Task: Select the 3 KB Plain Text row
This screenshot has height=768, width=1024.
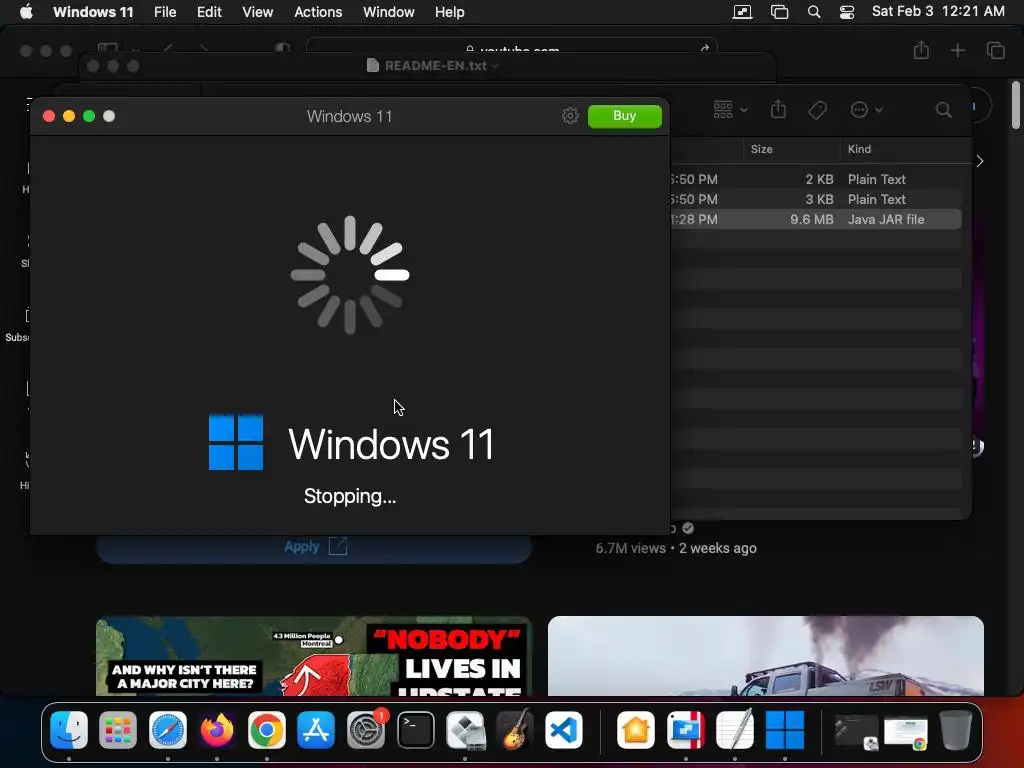Action: click(x=816, y=199)
